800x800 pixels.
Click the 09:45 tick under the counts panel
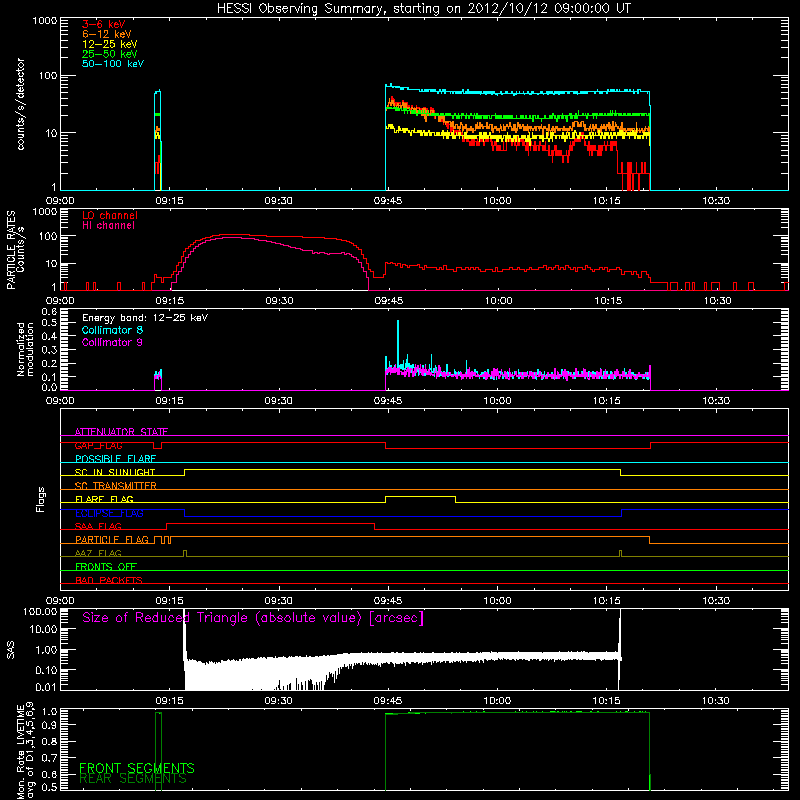[x=388, y=201]
